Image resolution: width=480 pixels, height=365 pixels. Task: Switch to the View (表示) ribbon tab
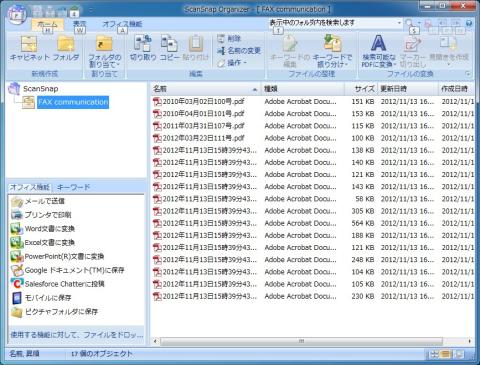(80, 24)
